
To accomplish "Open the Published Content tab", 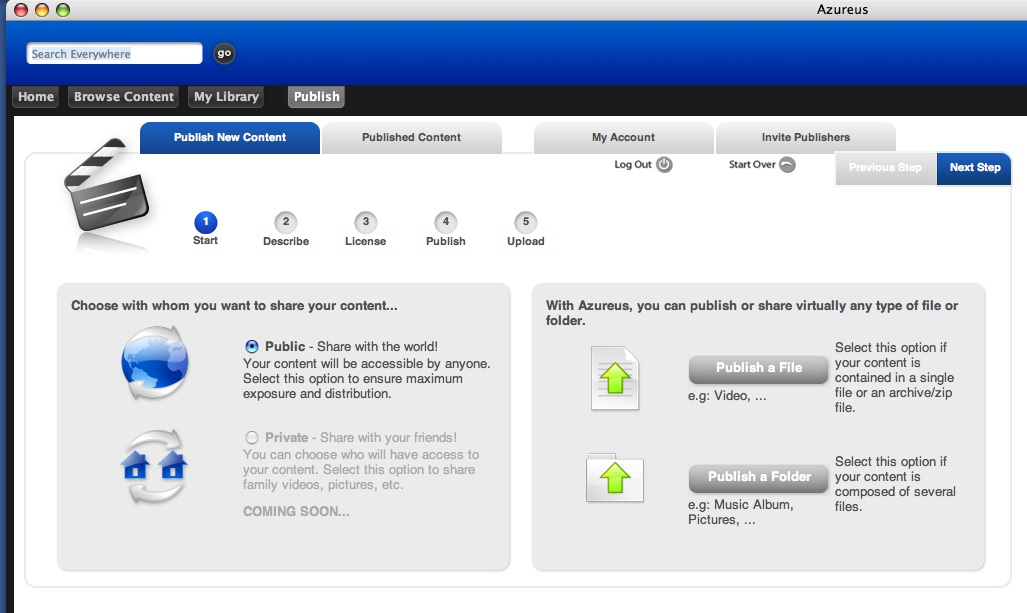I will click(411, 138).
